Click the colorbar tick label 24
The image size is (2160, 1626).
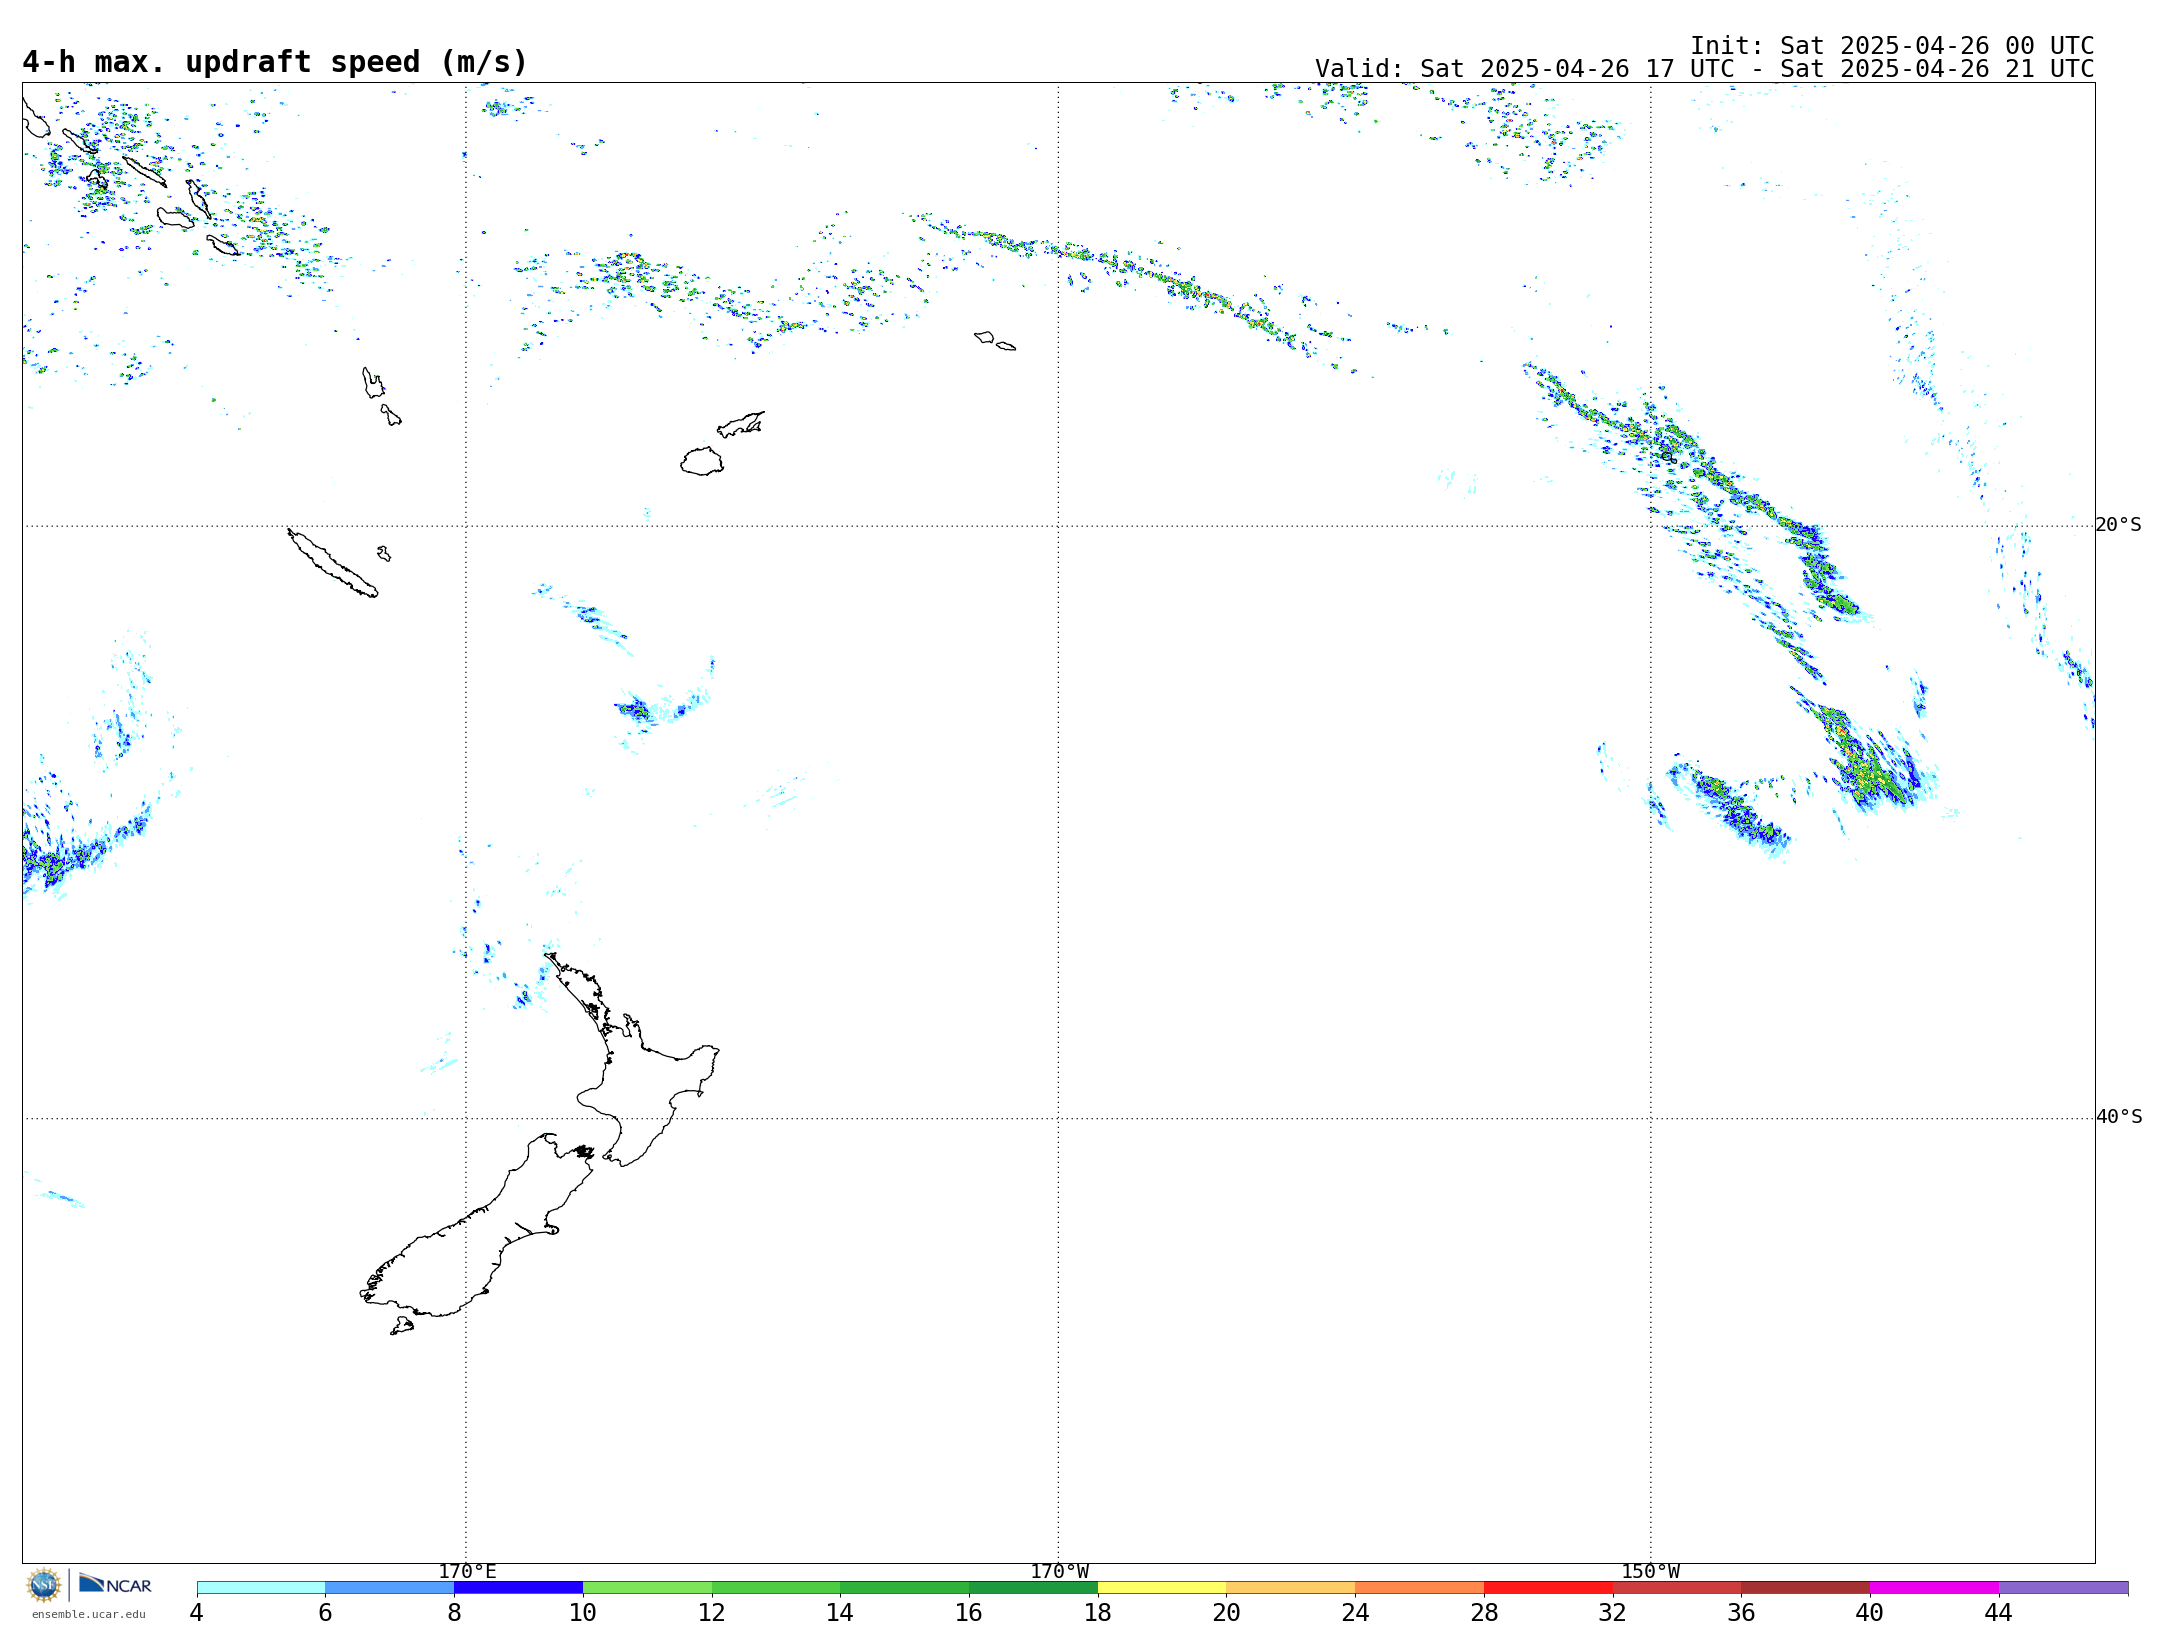click(x=1355, y=1612)
